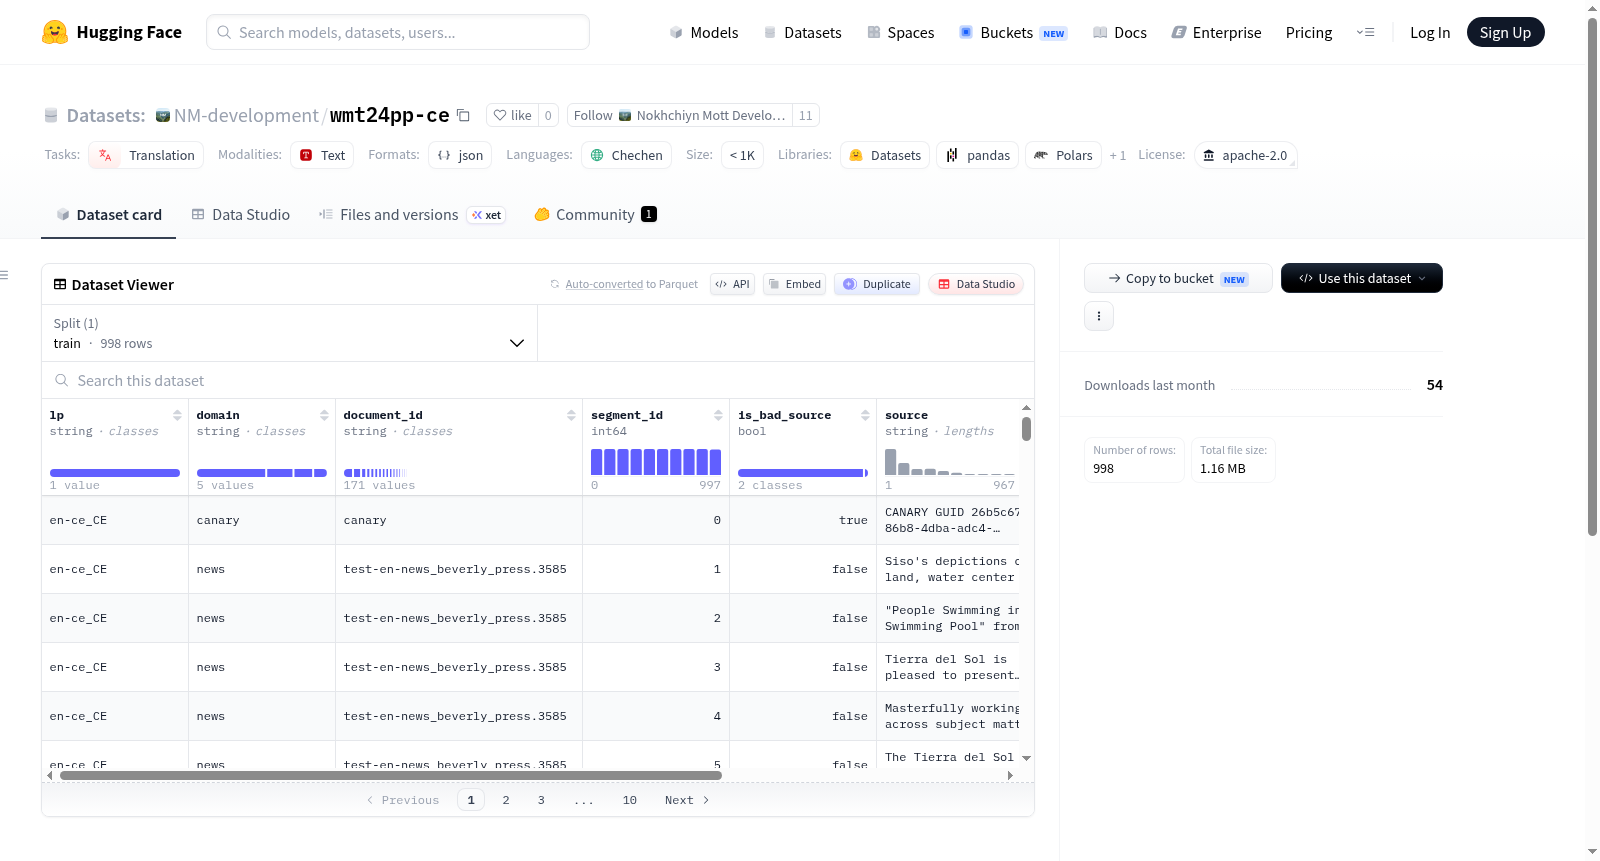1600x861 pixels.
Task: Show the +1 additional libraries
Action: pos(1118,155)
